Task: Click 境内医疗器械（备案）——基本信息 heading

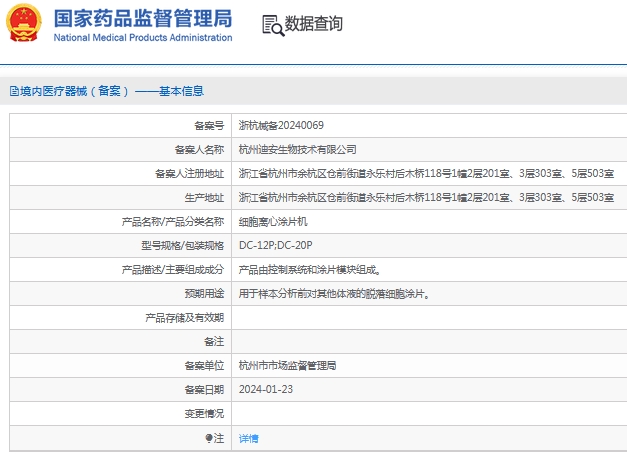Action: (112, 91)
